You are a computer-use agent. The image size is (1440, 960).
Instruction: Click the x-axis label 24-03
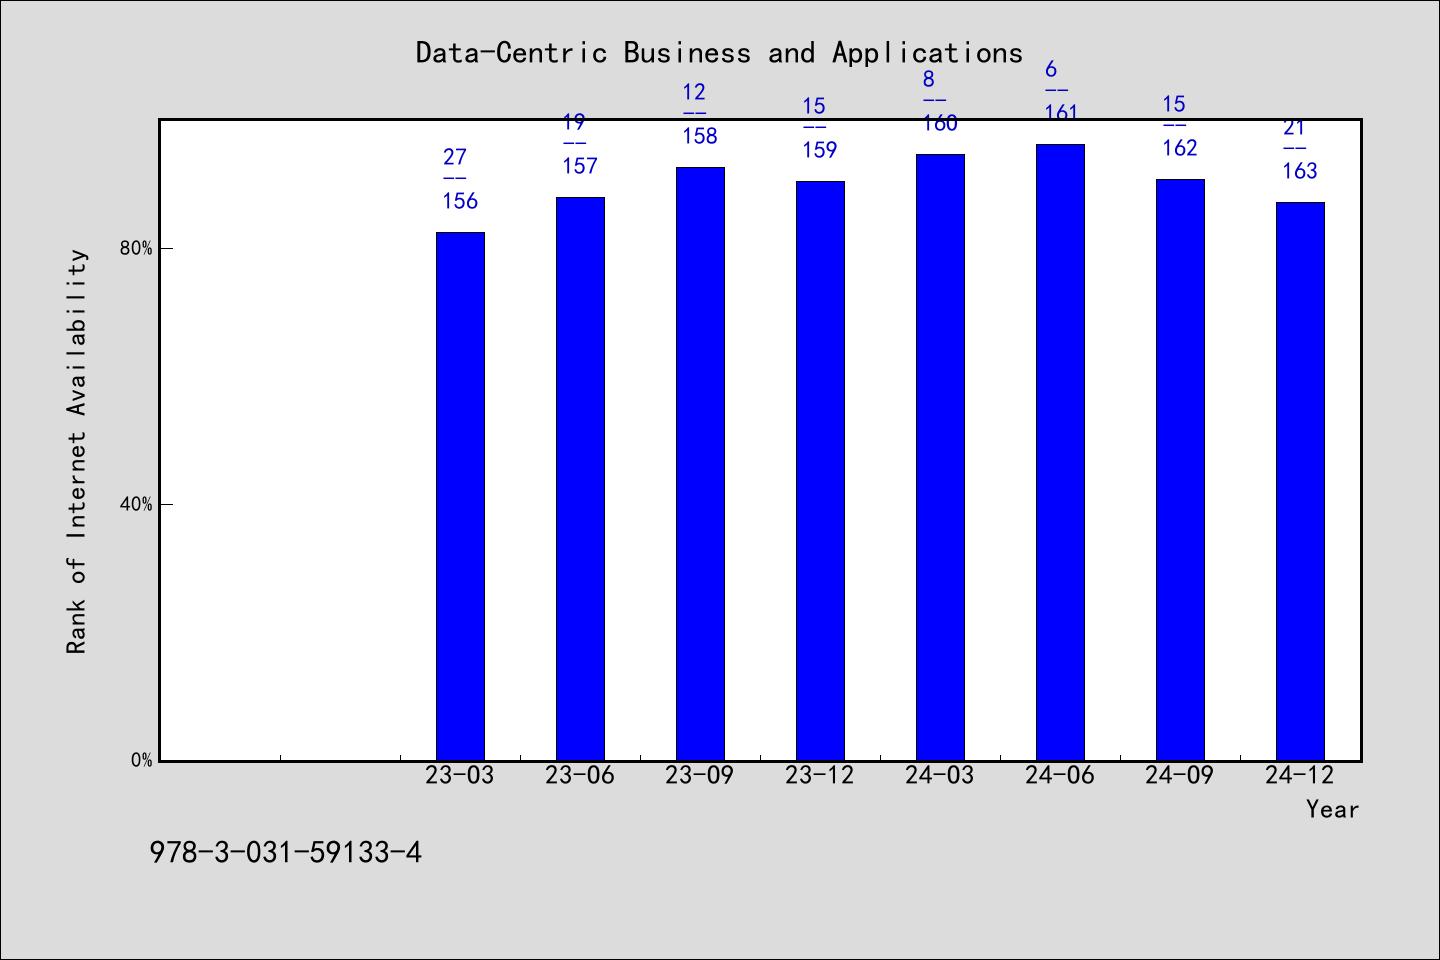[x=940, y=775]
